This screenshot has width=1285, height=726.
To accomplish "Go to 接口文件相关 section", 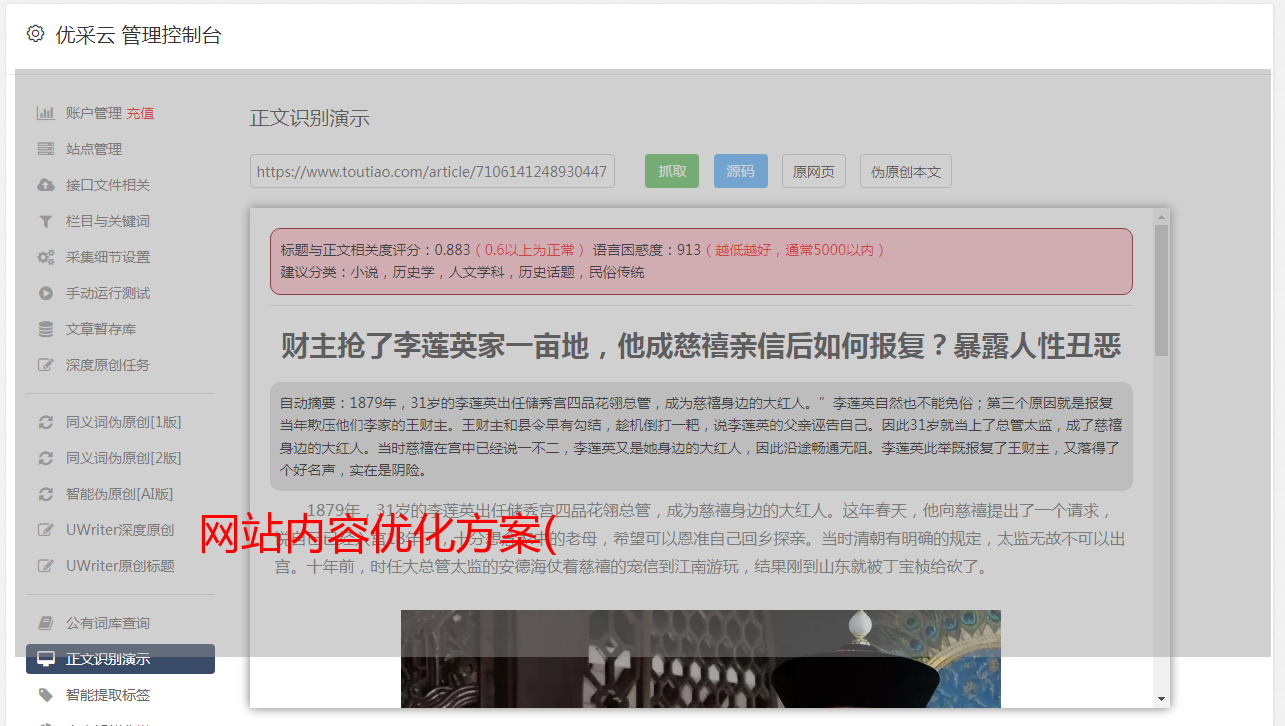I will pos(108,185).
